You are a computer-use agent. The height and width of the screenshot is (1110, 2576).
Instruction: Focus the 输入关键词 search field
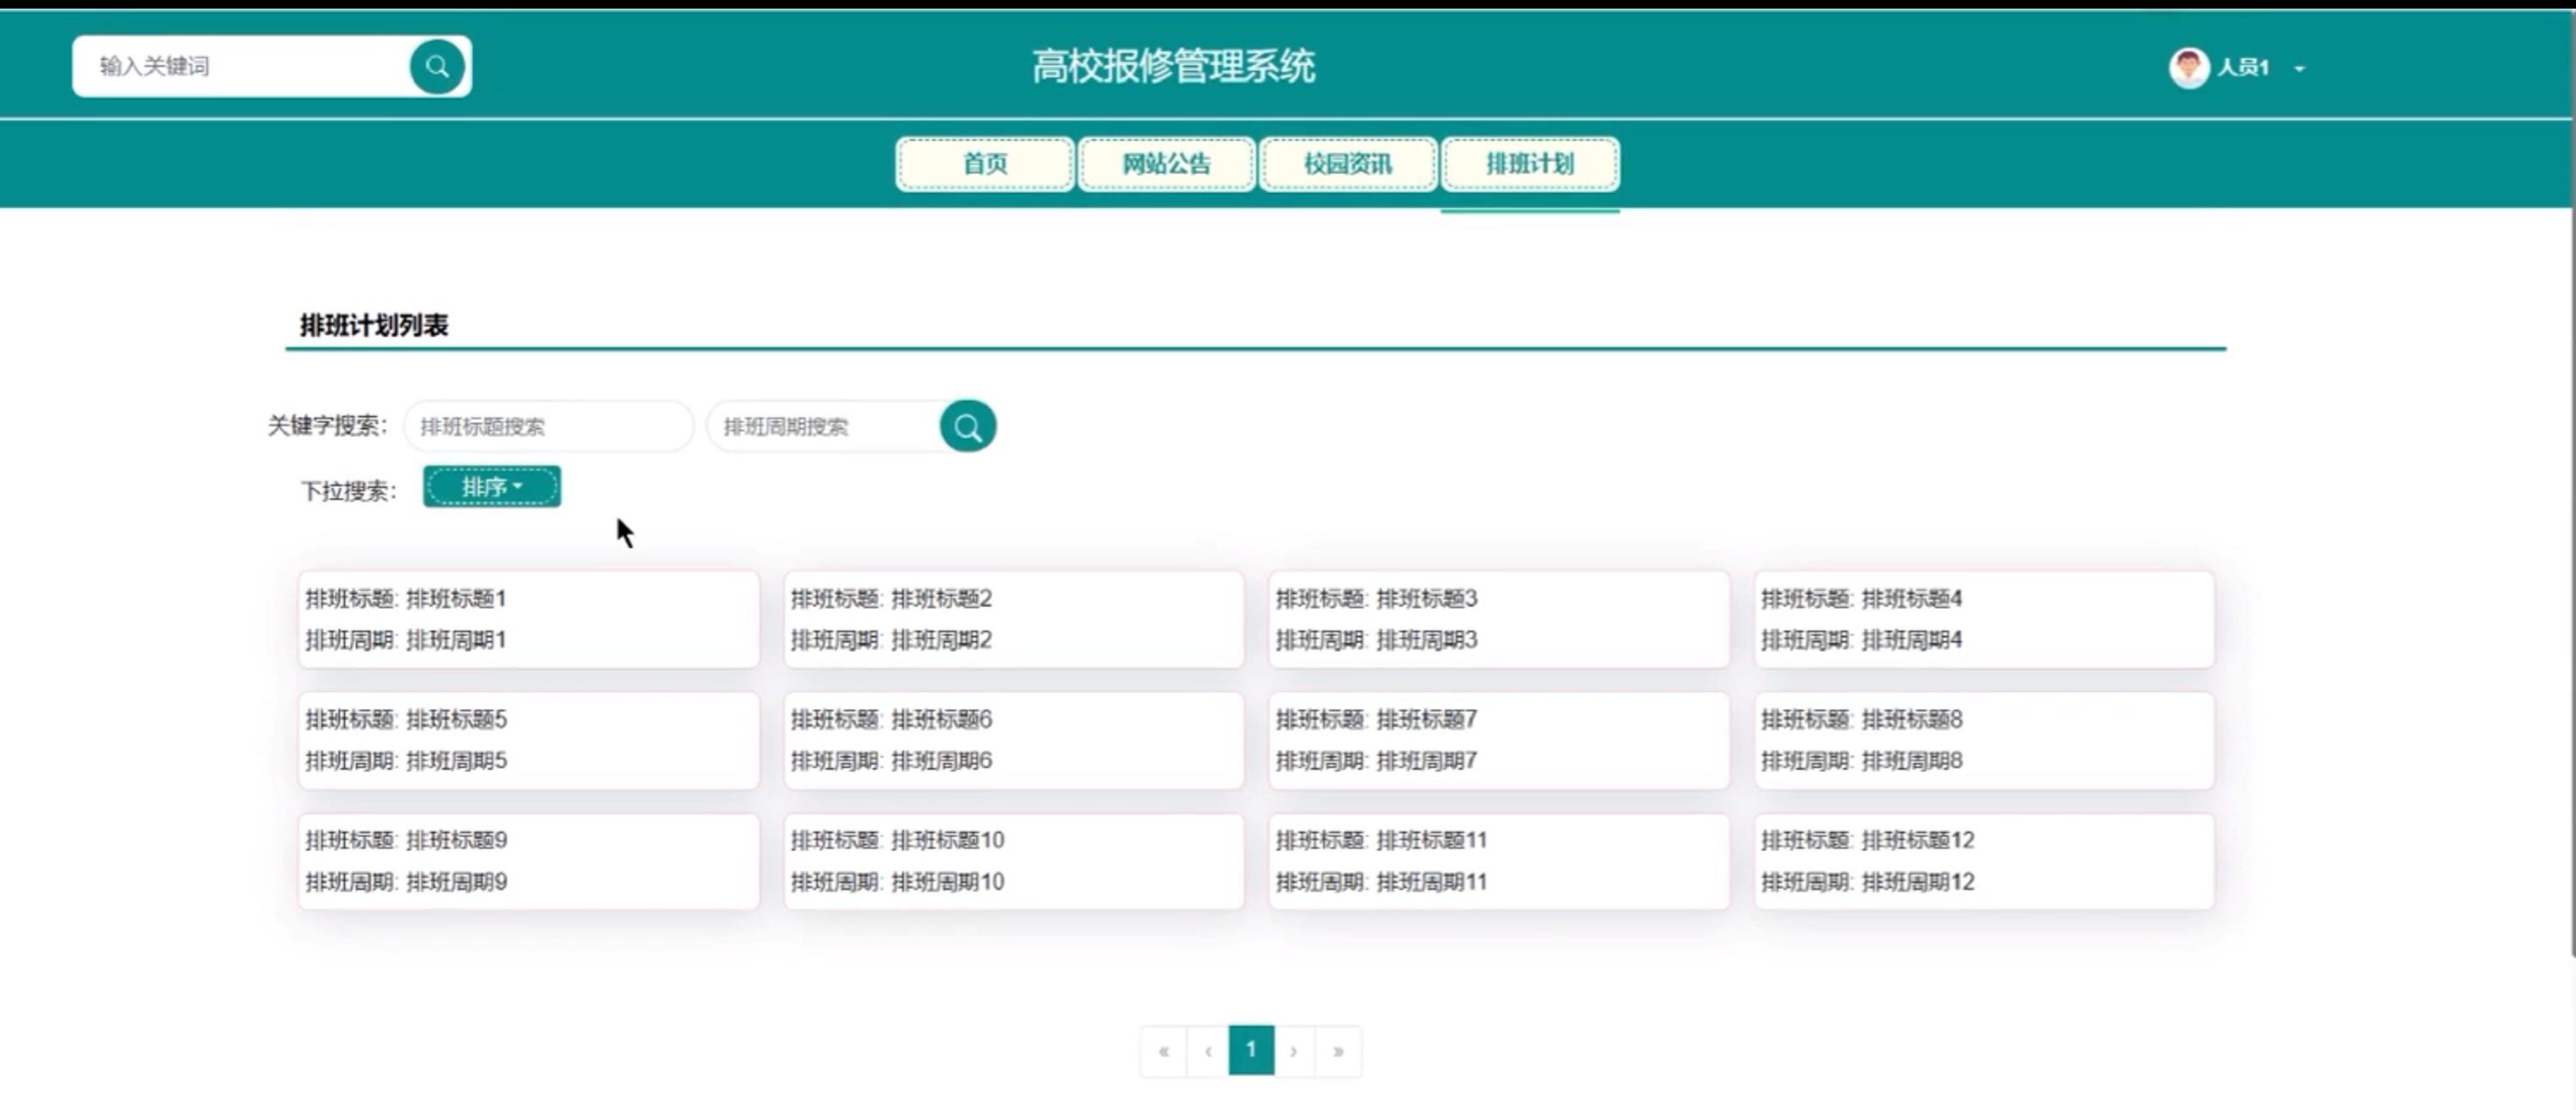(240, 67)
